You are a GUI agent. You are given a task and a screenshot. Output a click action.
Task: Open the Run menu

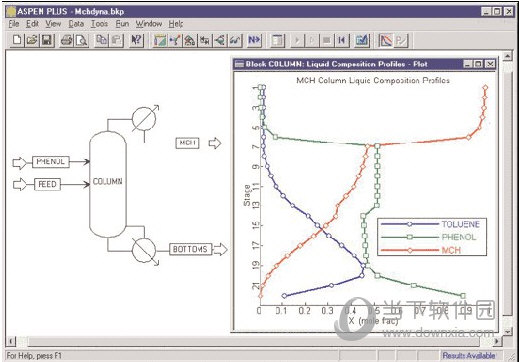click(x=122, y=24)
